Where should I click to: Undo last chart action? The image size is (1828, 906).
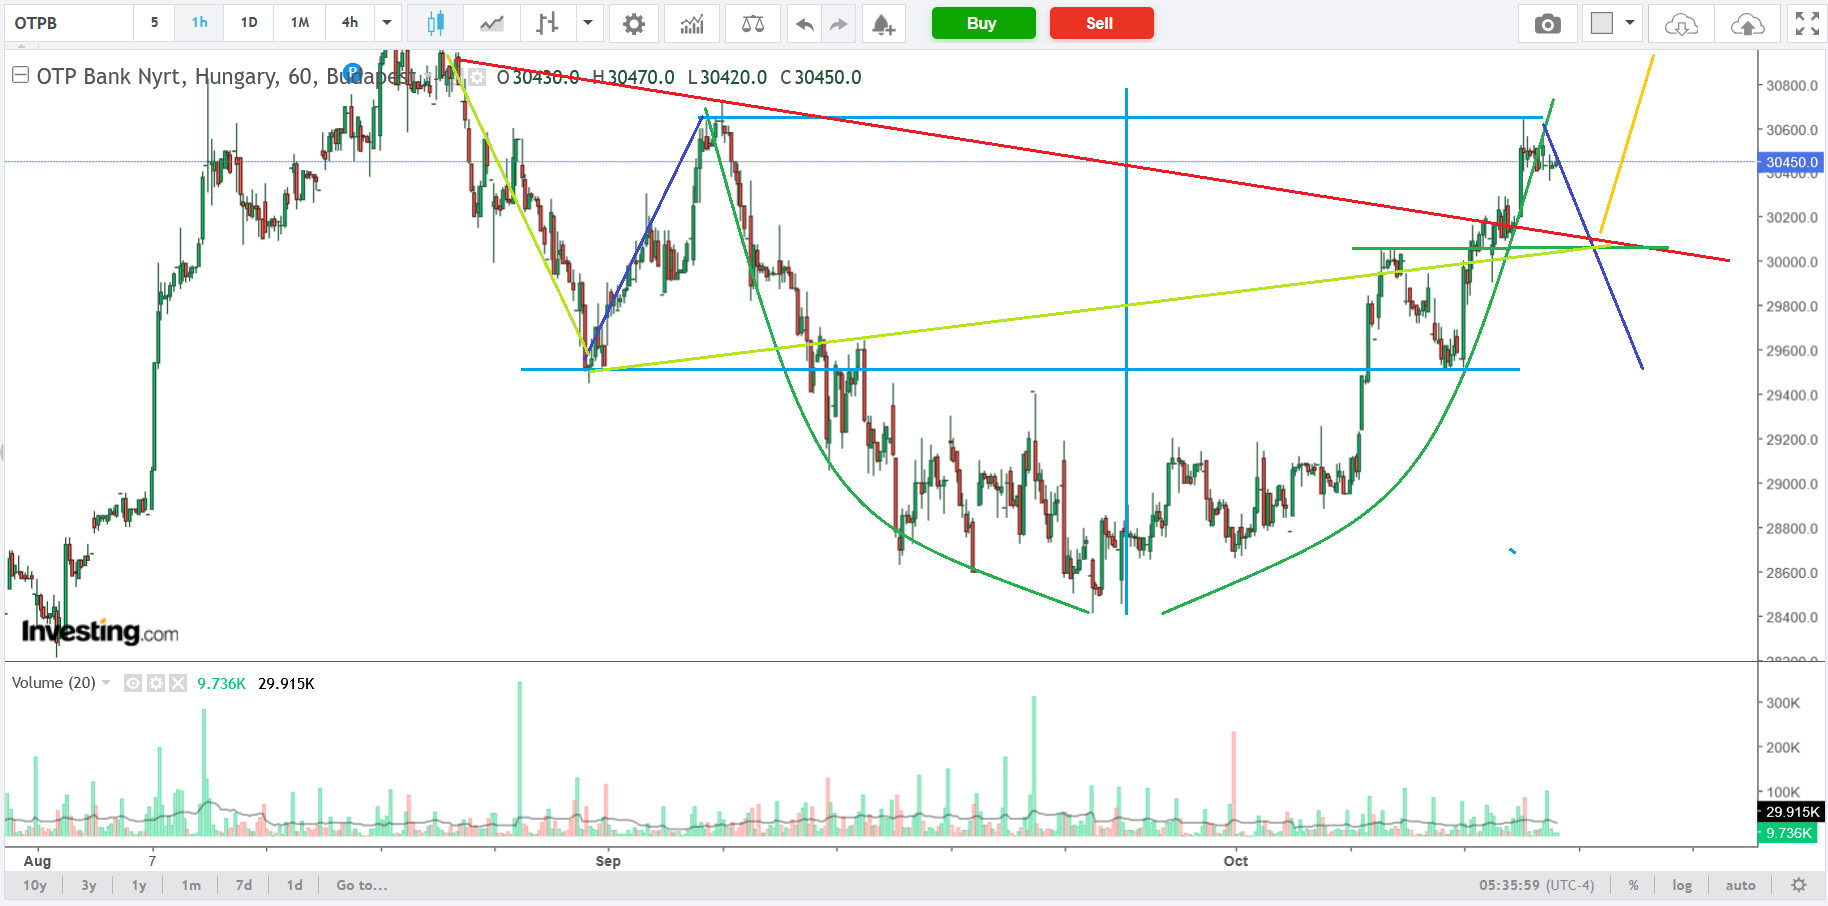coord(804,23)
